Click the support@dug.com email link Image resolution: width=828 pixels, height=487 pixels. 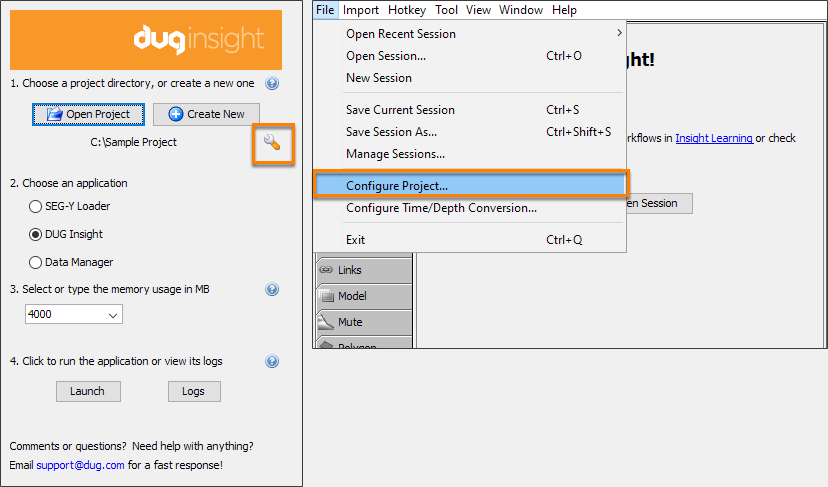(80, 465)
